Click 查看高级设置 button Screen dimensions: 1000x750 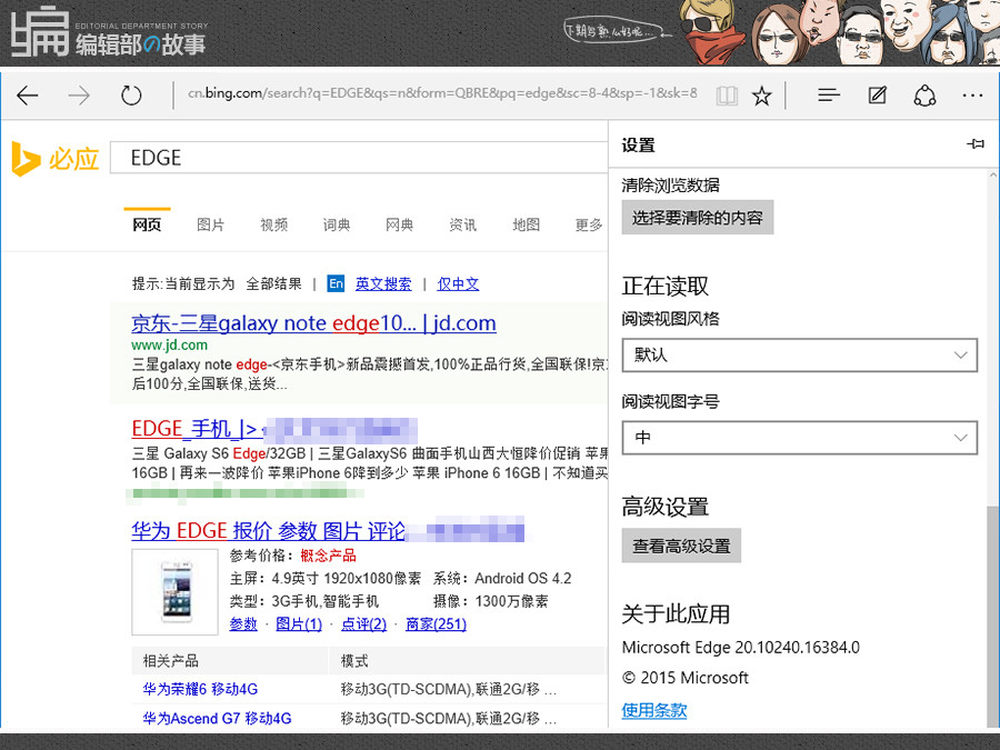click(x=681, y=546)
